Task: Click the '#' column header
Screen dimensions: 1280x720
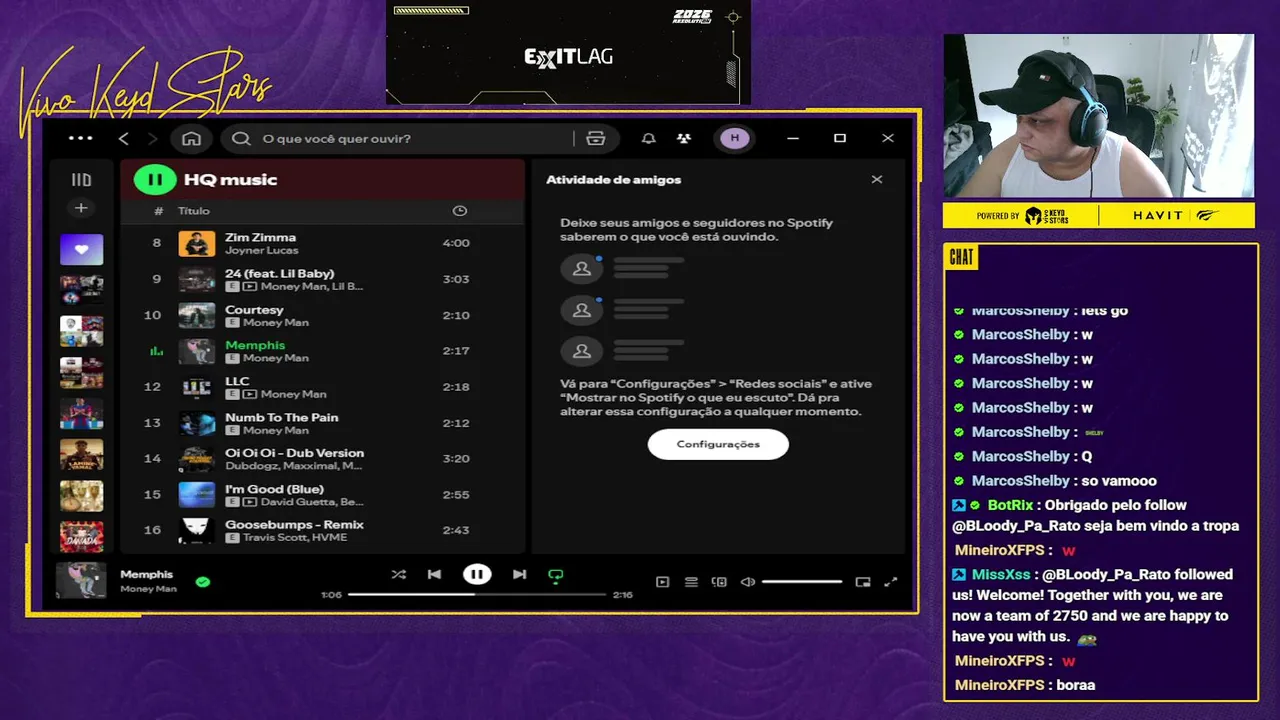Action: click(x=158, y=211)
